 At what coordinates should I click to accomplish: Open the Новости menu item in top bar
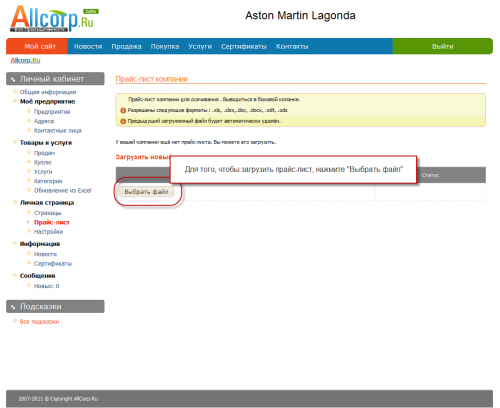click(x=88, y=46)
